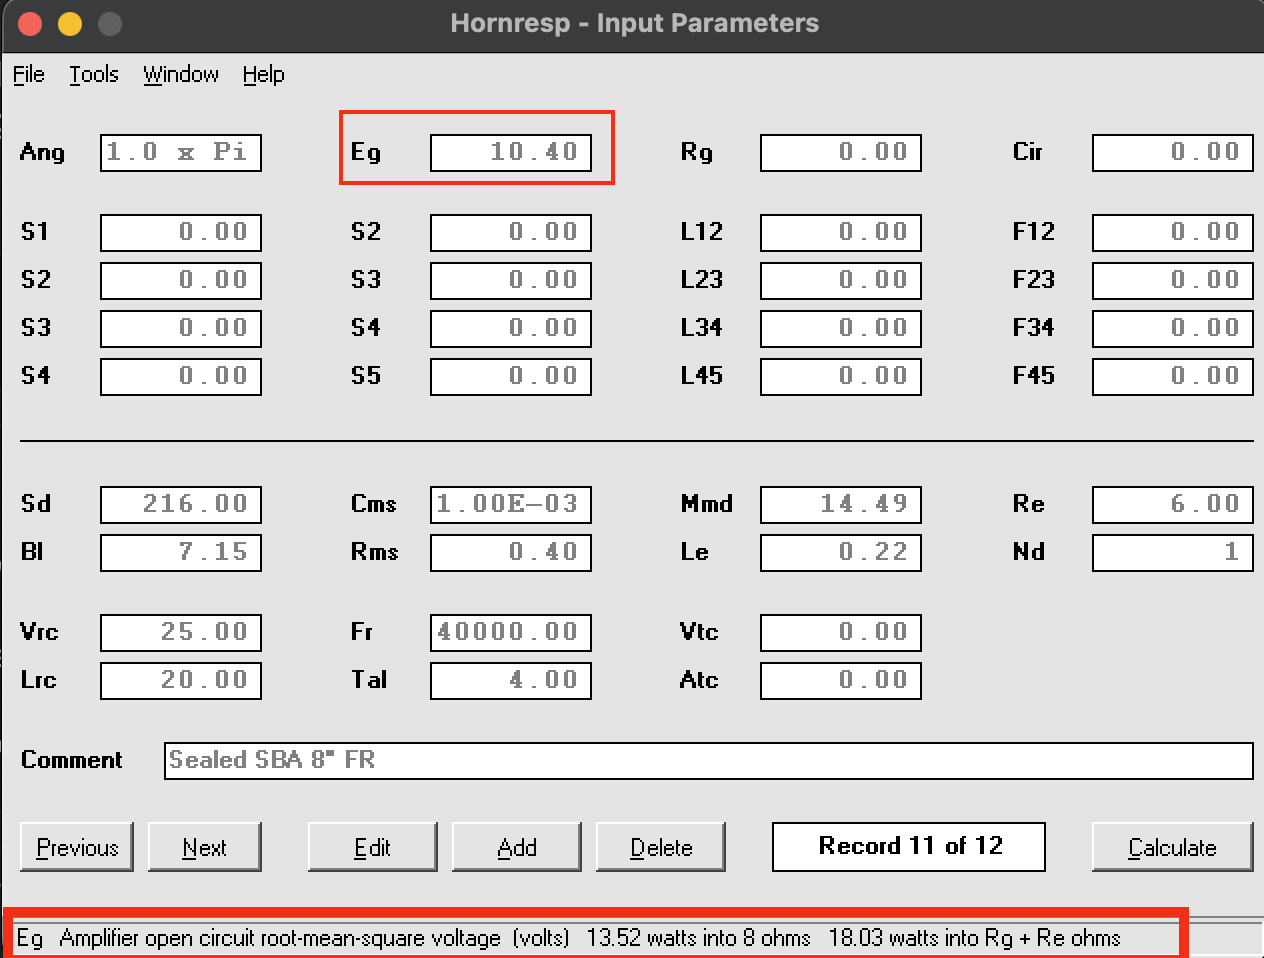Select the S2 field in the L23 row
Screen dimensions: 1264x958
(x=181, y=281)
